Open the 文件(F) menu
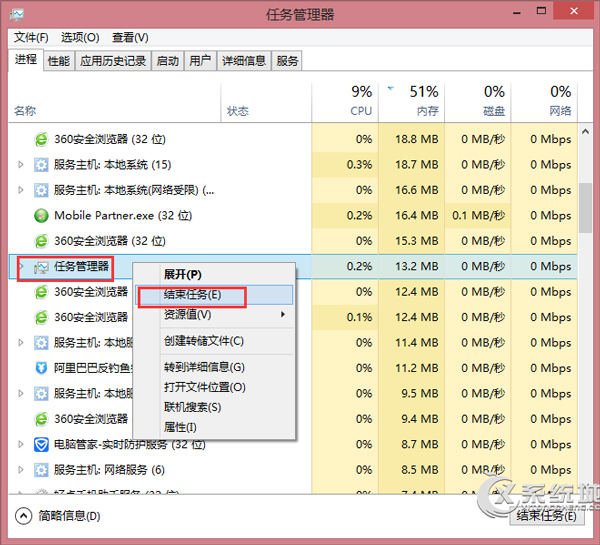The height and width of the screenshot is (545, 600). [31, 38]
